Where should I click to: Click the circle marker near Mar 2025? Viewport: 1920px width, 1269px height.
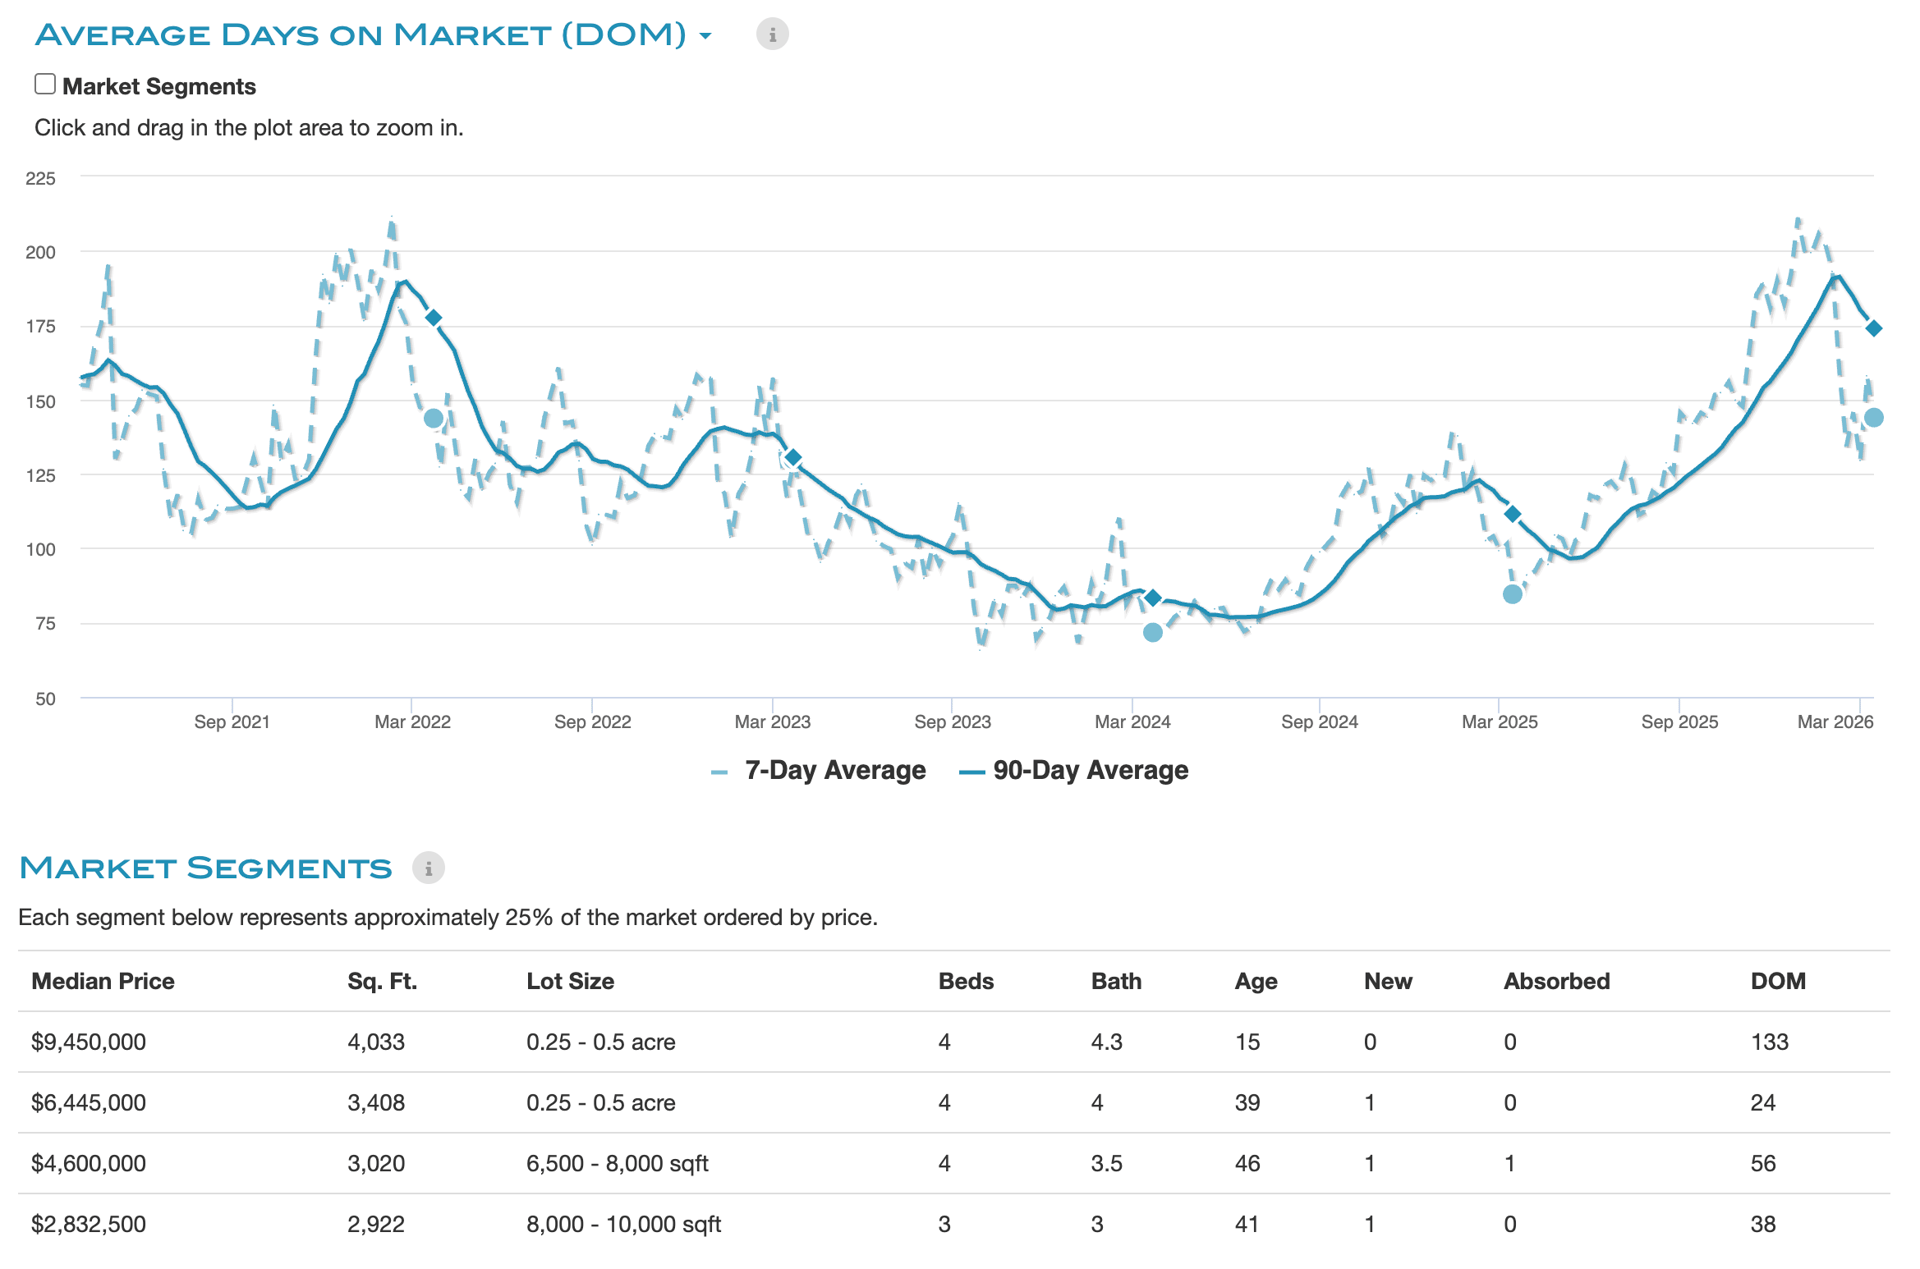(x=1512, y=594)
